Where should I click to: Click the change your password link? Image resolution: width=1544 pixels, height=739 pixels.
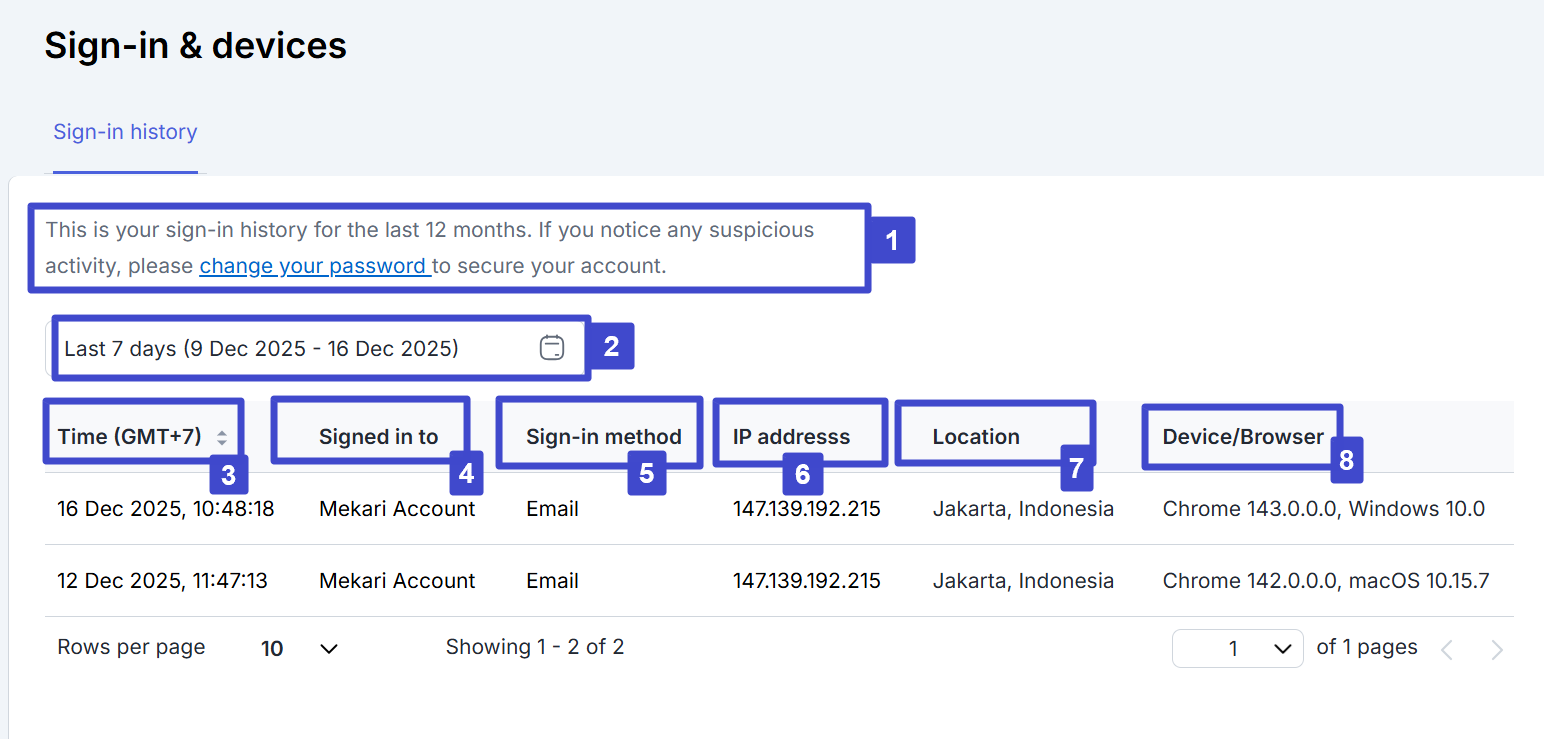[314, 266]
